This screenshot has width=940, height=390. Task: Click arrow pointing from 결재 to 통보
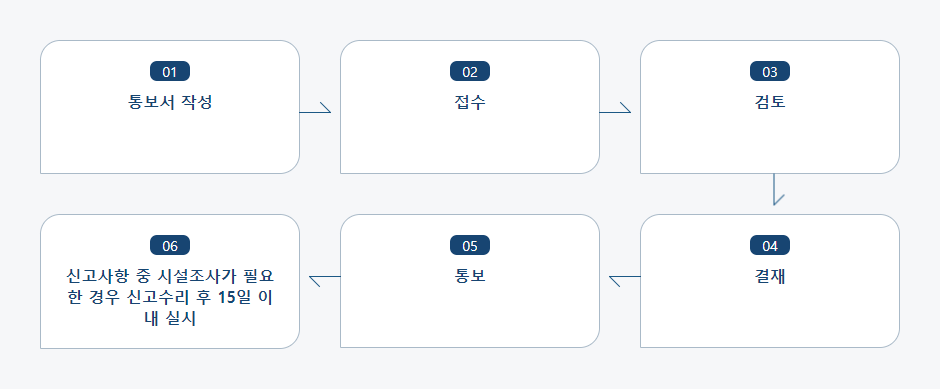coord(625,281)
